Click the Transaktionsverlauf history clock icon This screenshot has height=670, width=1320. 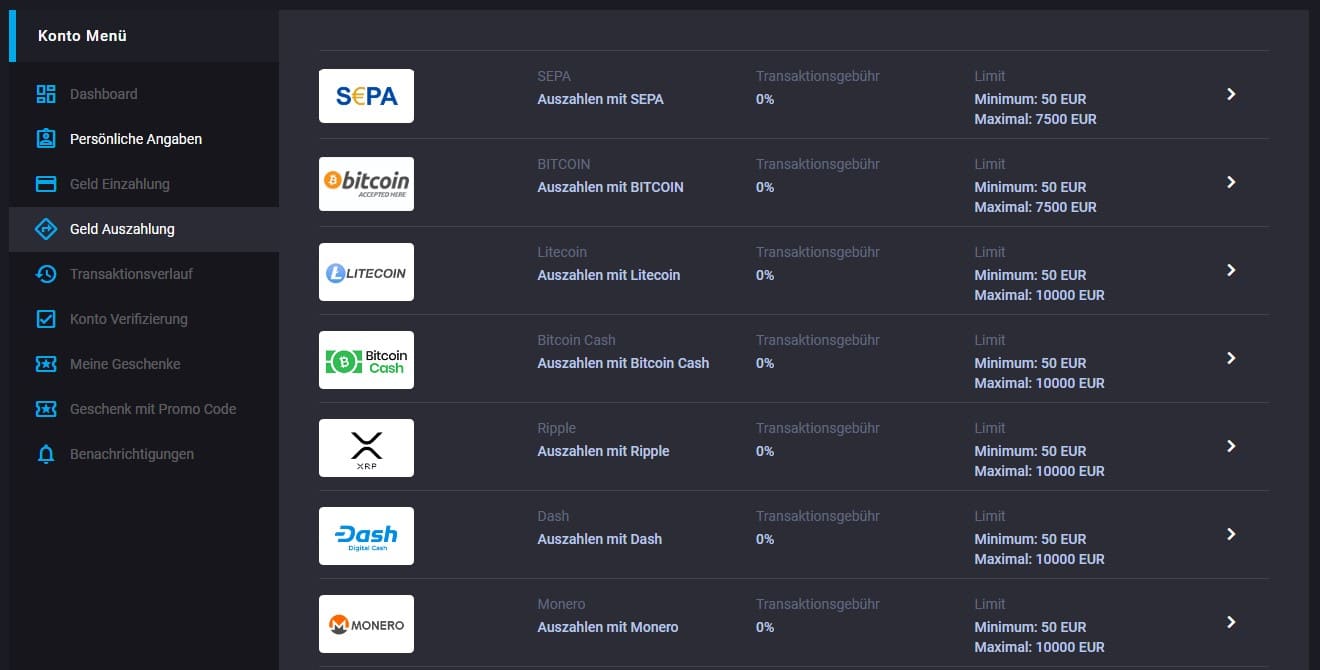click(x=46, y=274)
